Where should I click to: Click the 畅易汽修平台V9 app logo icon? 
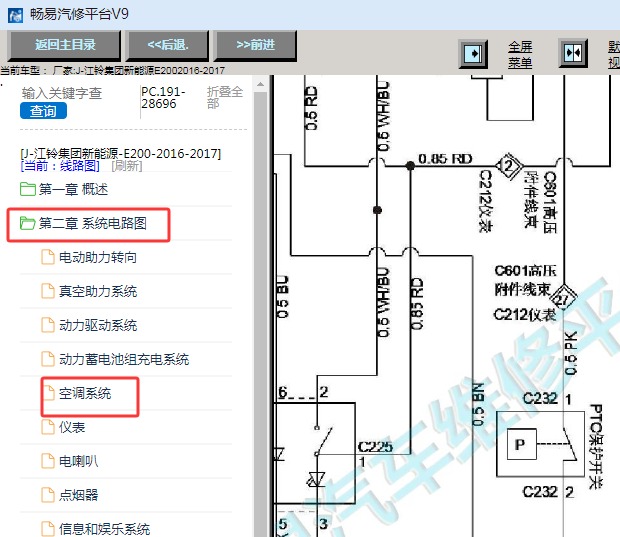[x=15, y=15]
